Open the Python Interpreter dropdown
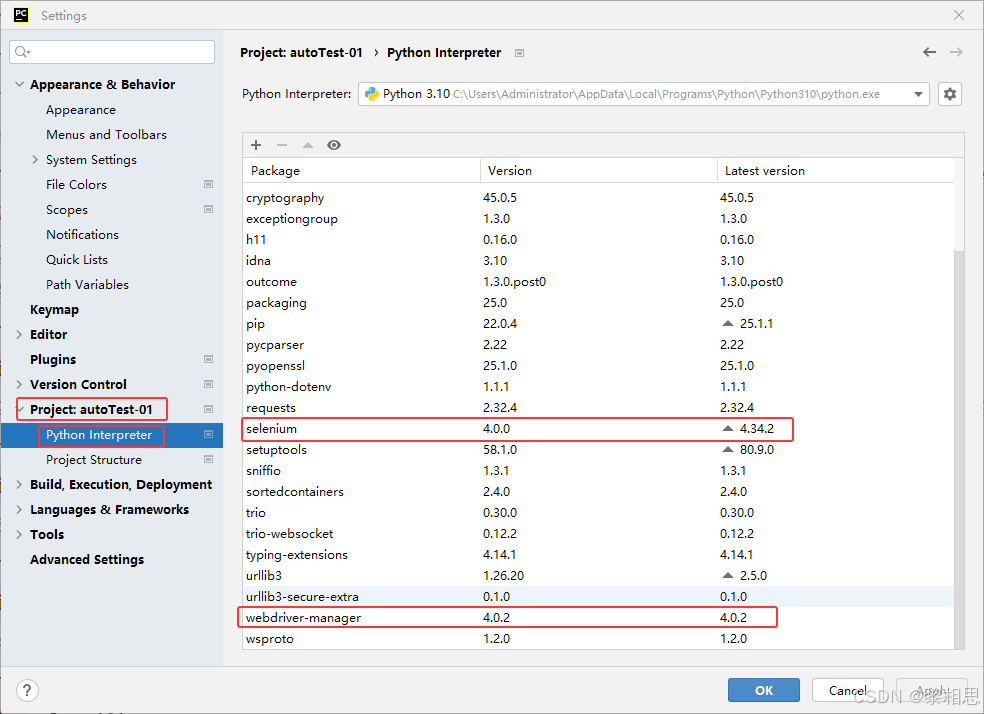The width and height of the screenshot is (984, 714). 644,94
